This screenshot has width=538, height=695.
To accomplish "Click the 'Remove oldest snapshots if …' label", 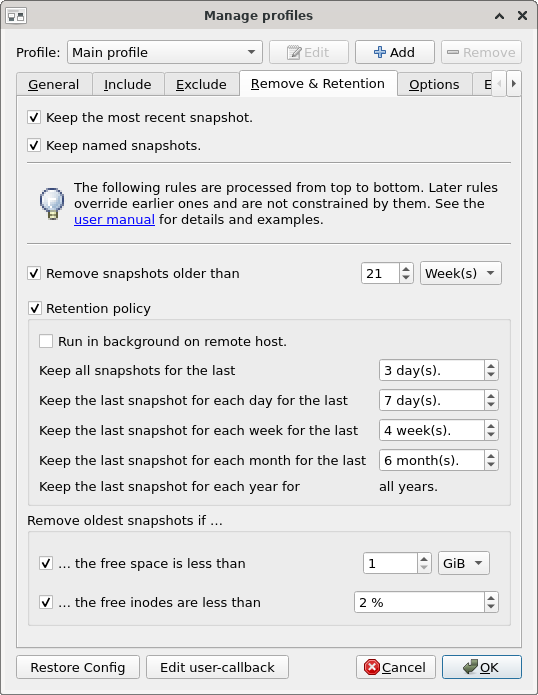I will (x=125, y=520).
